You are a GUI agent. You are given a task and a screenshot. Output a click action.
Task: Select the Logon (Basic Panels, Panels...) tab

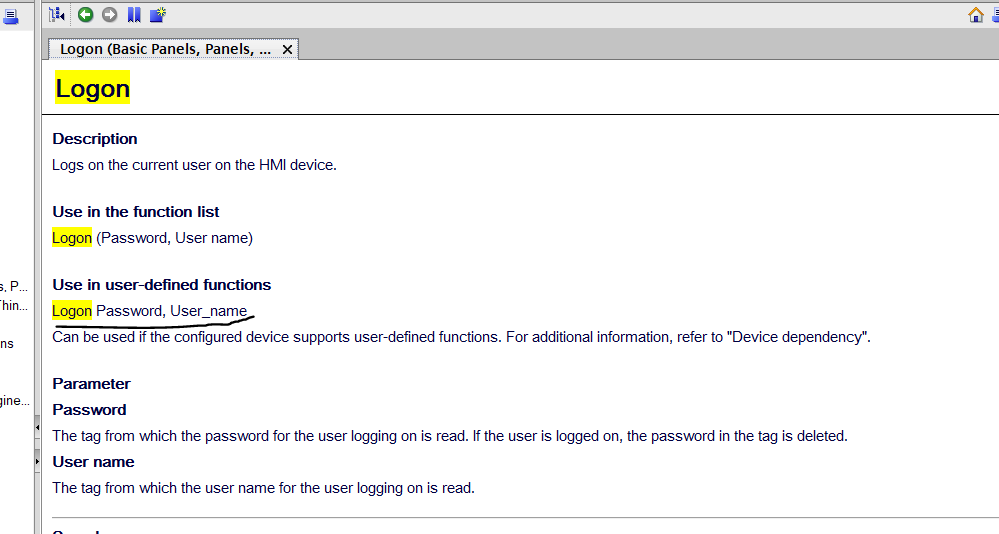(165, 49)
